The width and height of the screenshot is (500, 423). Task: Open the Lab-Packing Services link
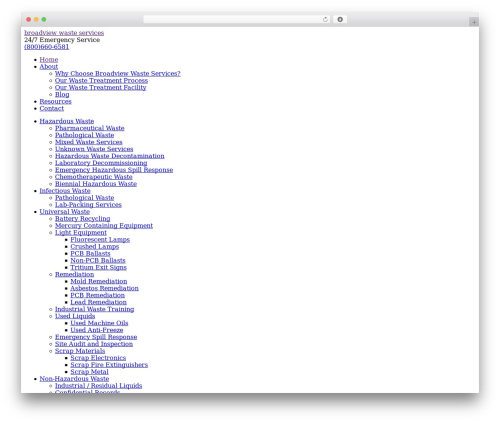tap(88, 205)
